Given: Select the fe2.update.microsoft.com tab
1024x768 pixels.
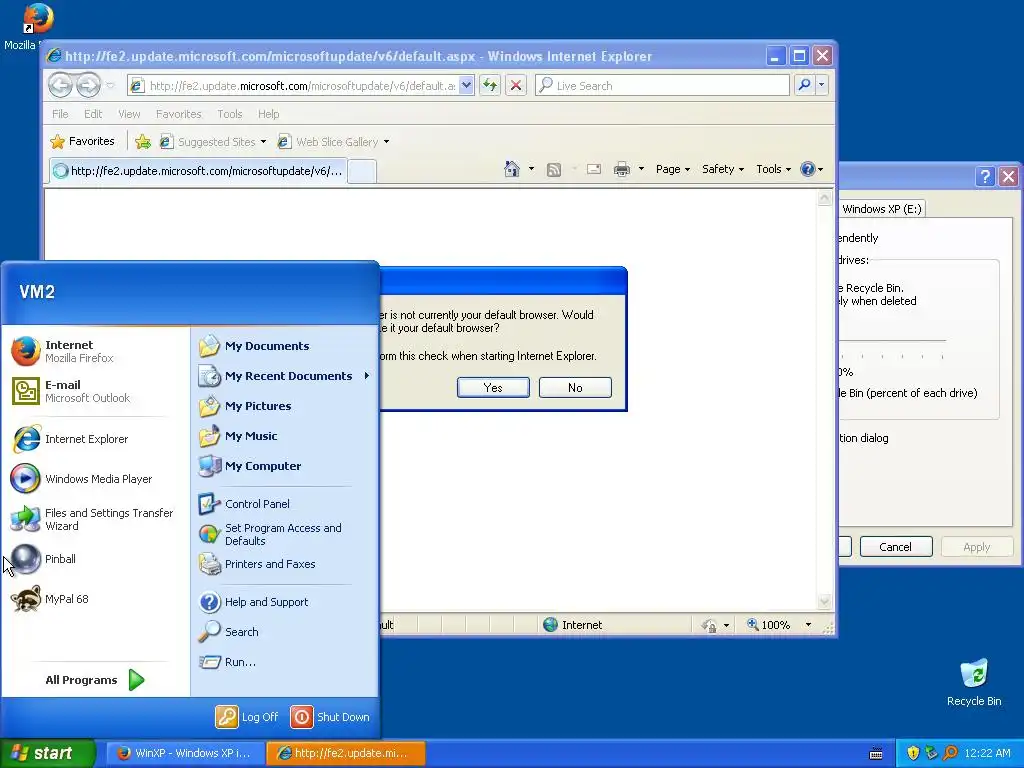Looking at the screenshot, I should pos(198,171).
